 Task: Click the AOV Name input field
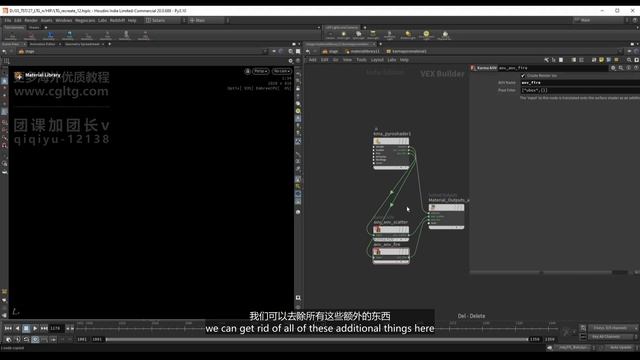click(580, 82)
